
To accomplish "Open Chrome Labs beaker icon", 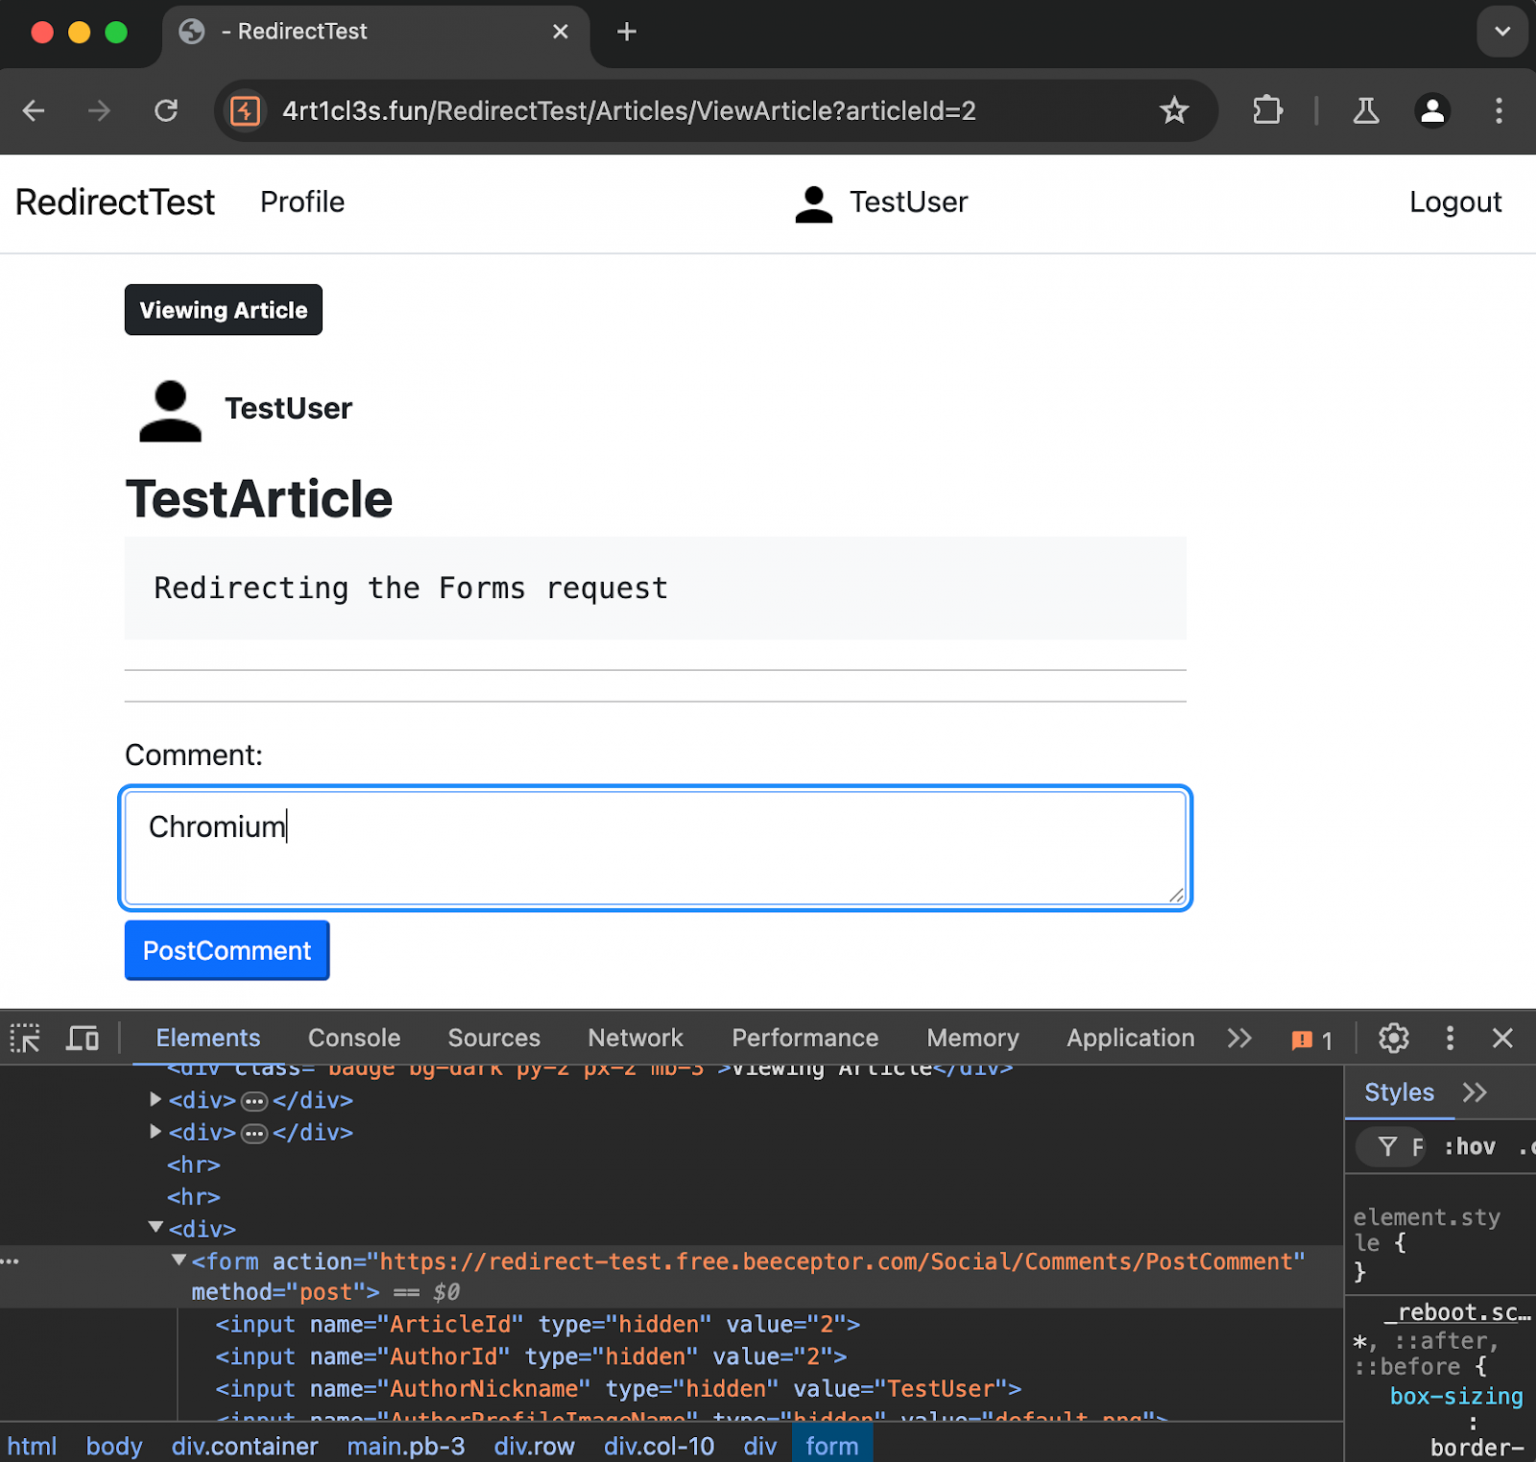I will click(1366, 111).
